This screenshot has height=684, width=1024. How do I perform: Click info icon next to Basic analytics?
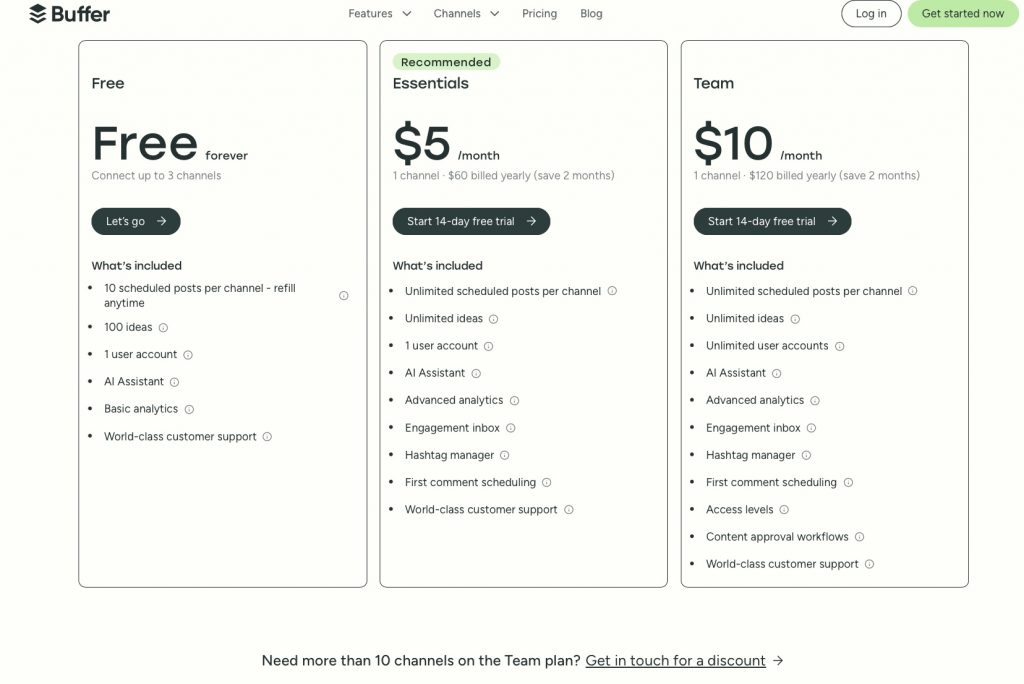(x=189, y=409)
